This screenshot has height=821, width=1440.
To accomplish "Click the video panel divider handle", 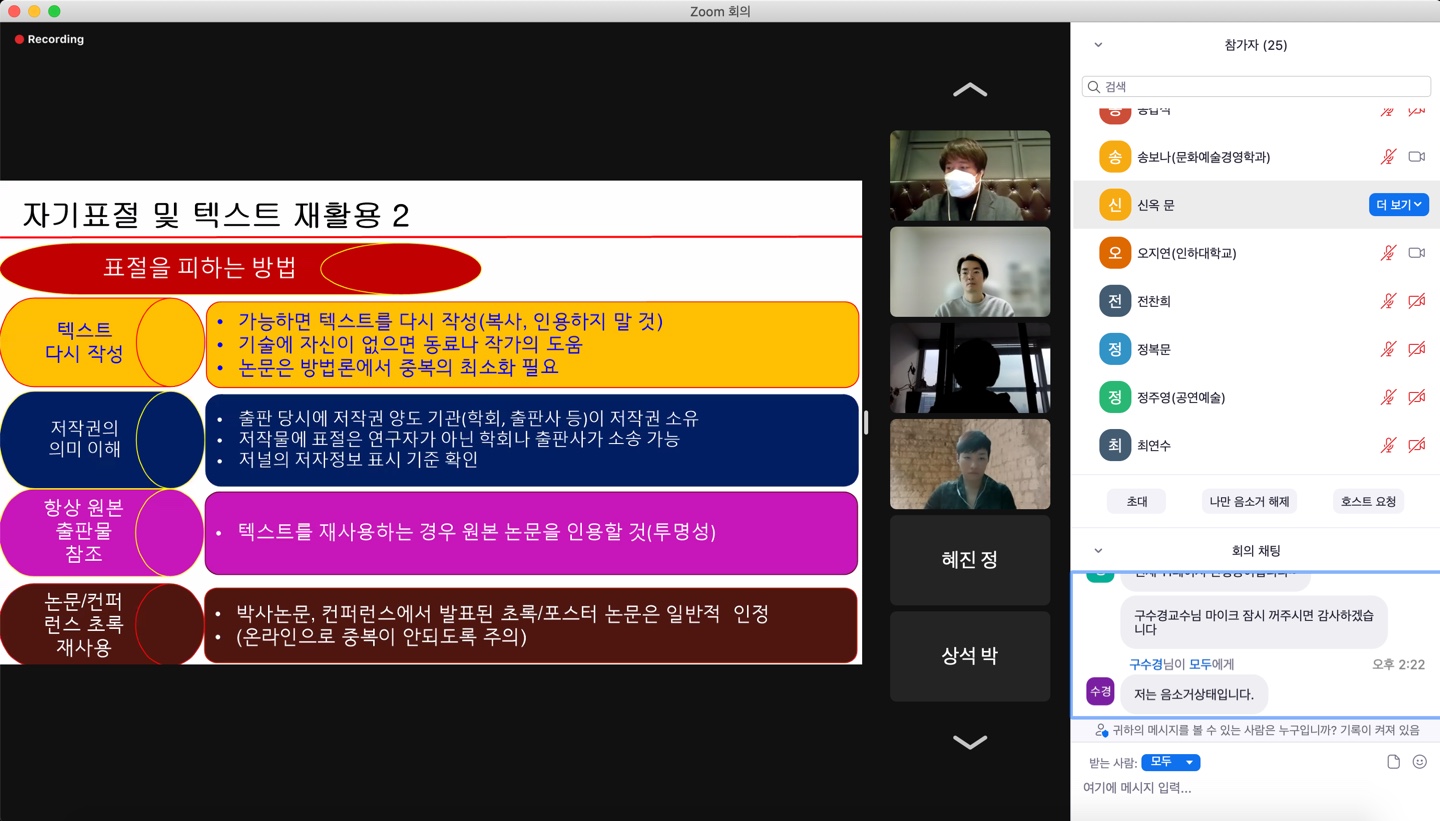I will [x=866, y=422].
